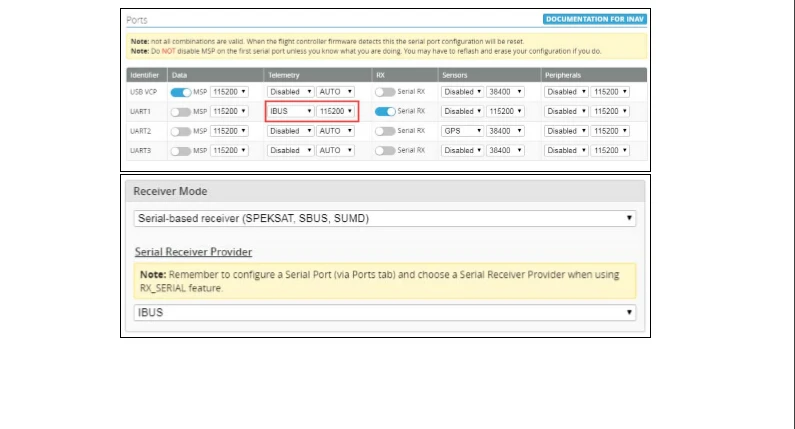Open UART3 peripherals Disabled dropdown
Viewport: 795px width, 429px height.
(566, 150)
